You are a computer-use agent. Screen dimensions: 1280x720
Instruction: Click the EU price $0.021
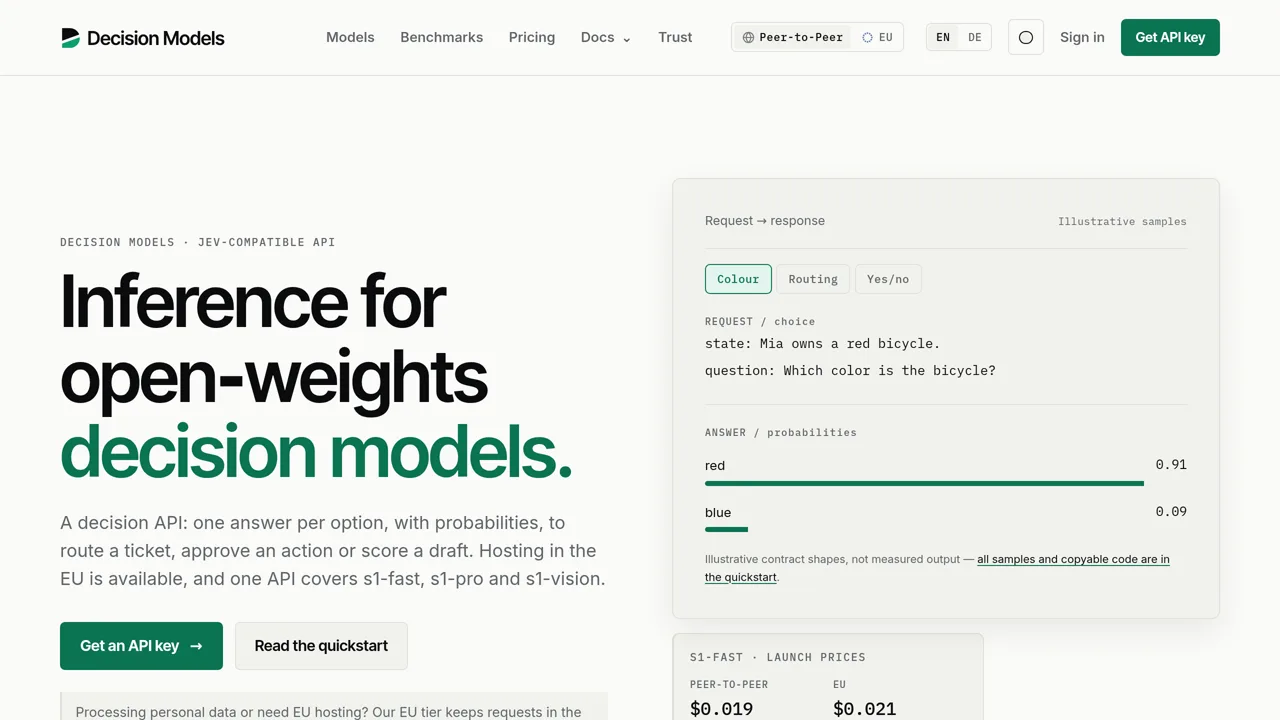[x=864, y=709]
